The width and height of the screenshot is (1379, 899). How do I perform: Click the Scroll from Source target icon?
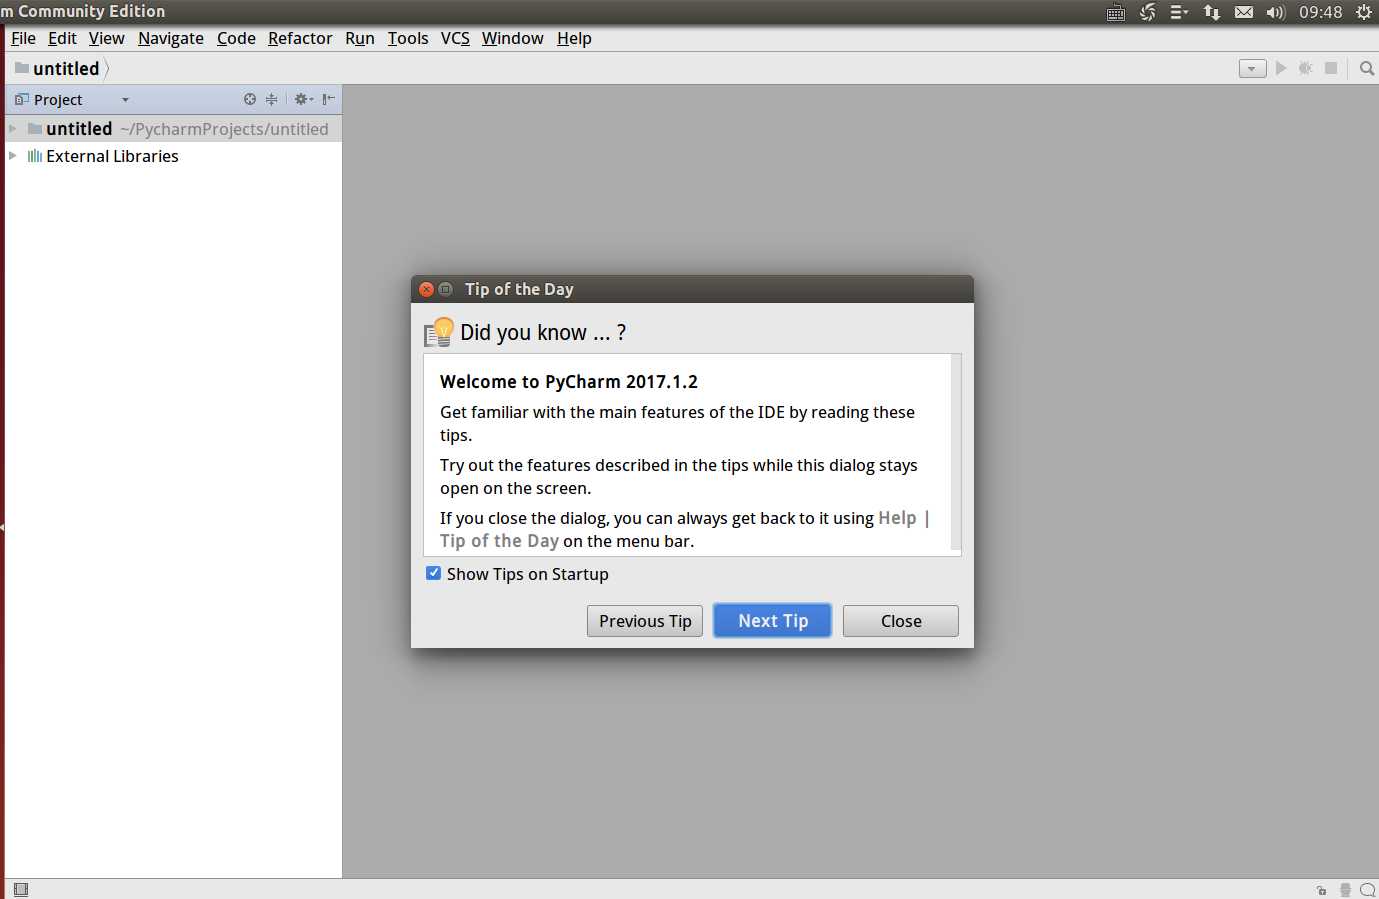coord(250,99)
